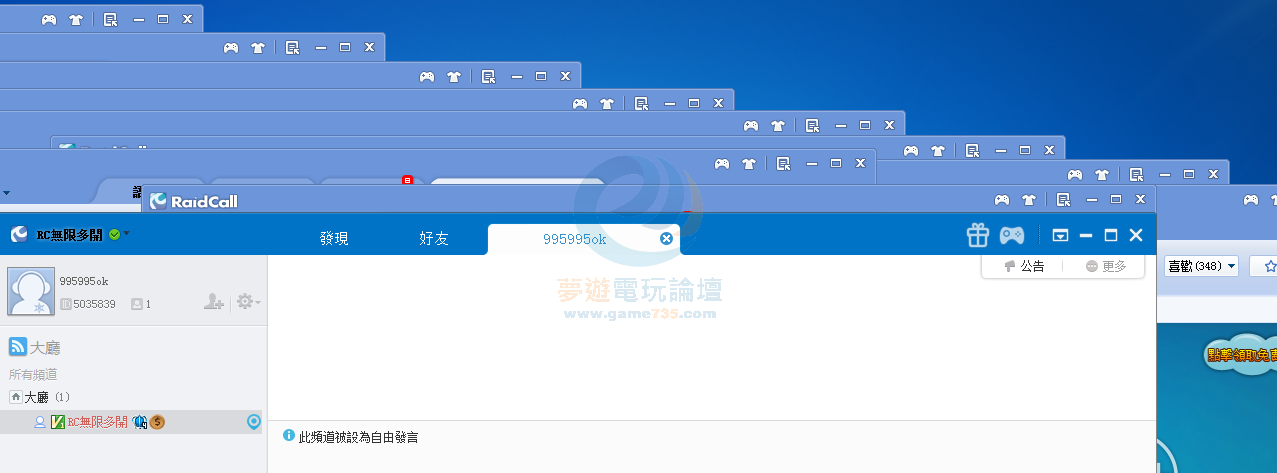Open the game center gamepad icon in front window
Image resolution: width=1277 pixels, height=473 pixels.
click(x=1012, y=236)
